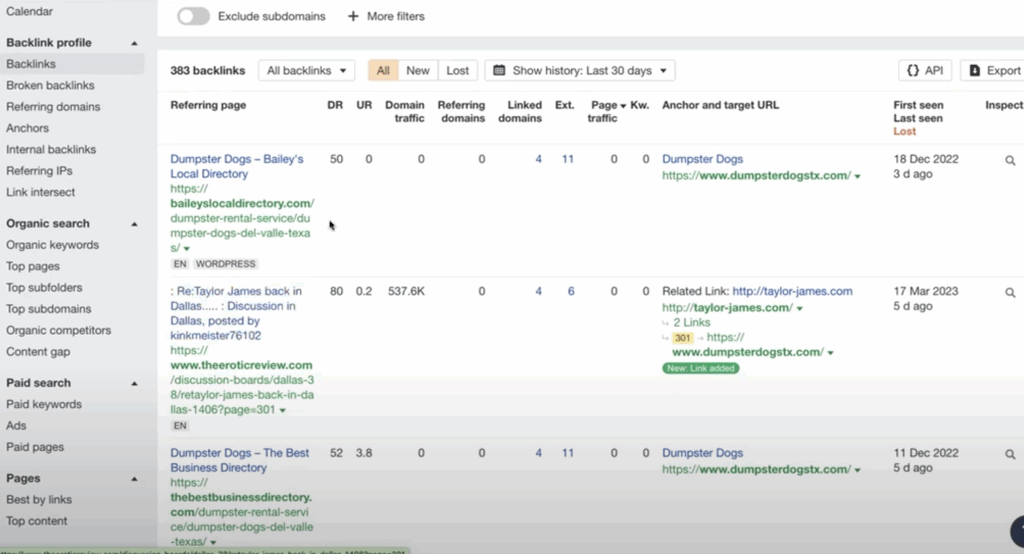Screen dimensions: 1024x554
Task: Select the New backlinks filter
Action: 417,70
